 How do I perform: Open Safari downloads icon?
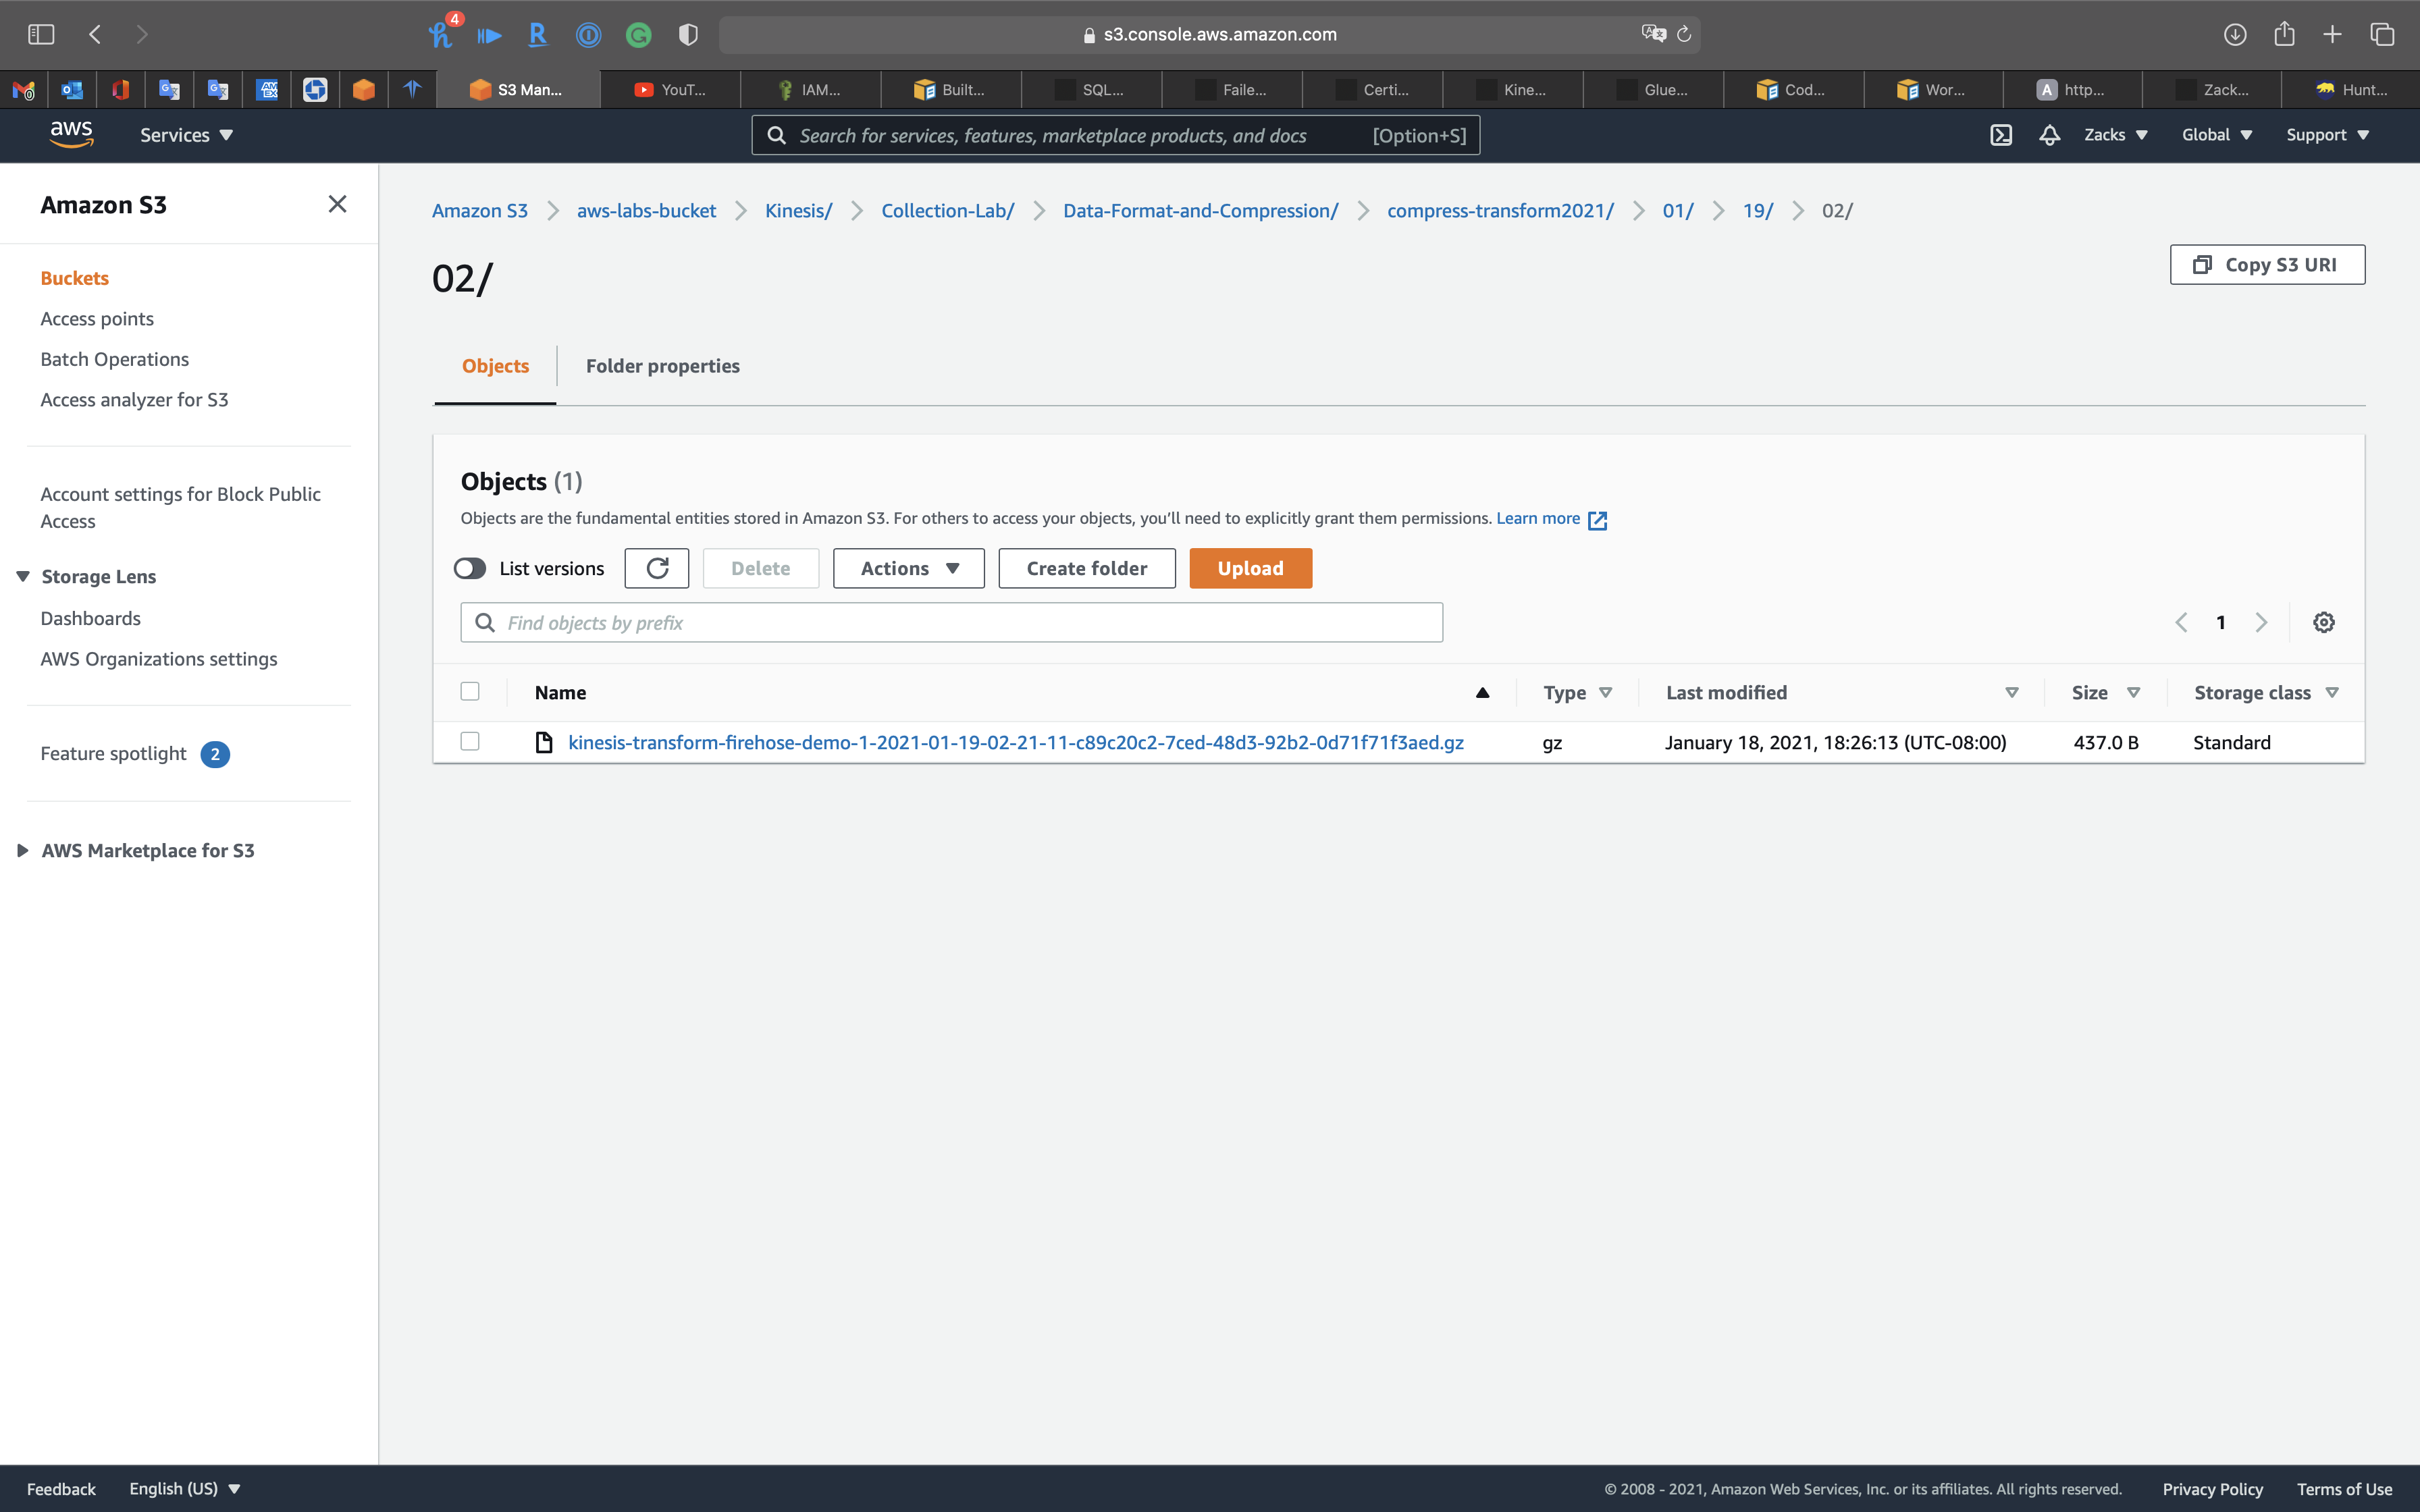point(2235,34)
